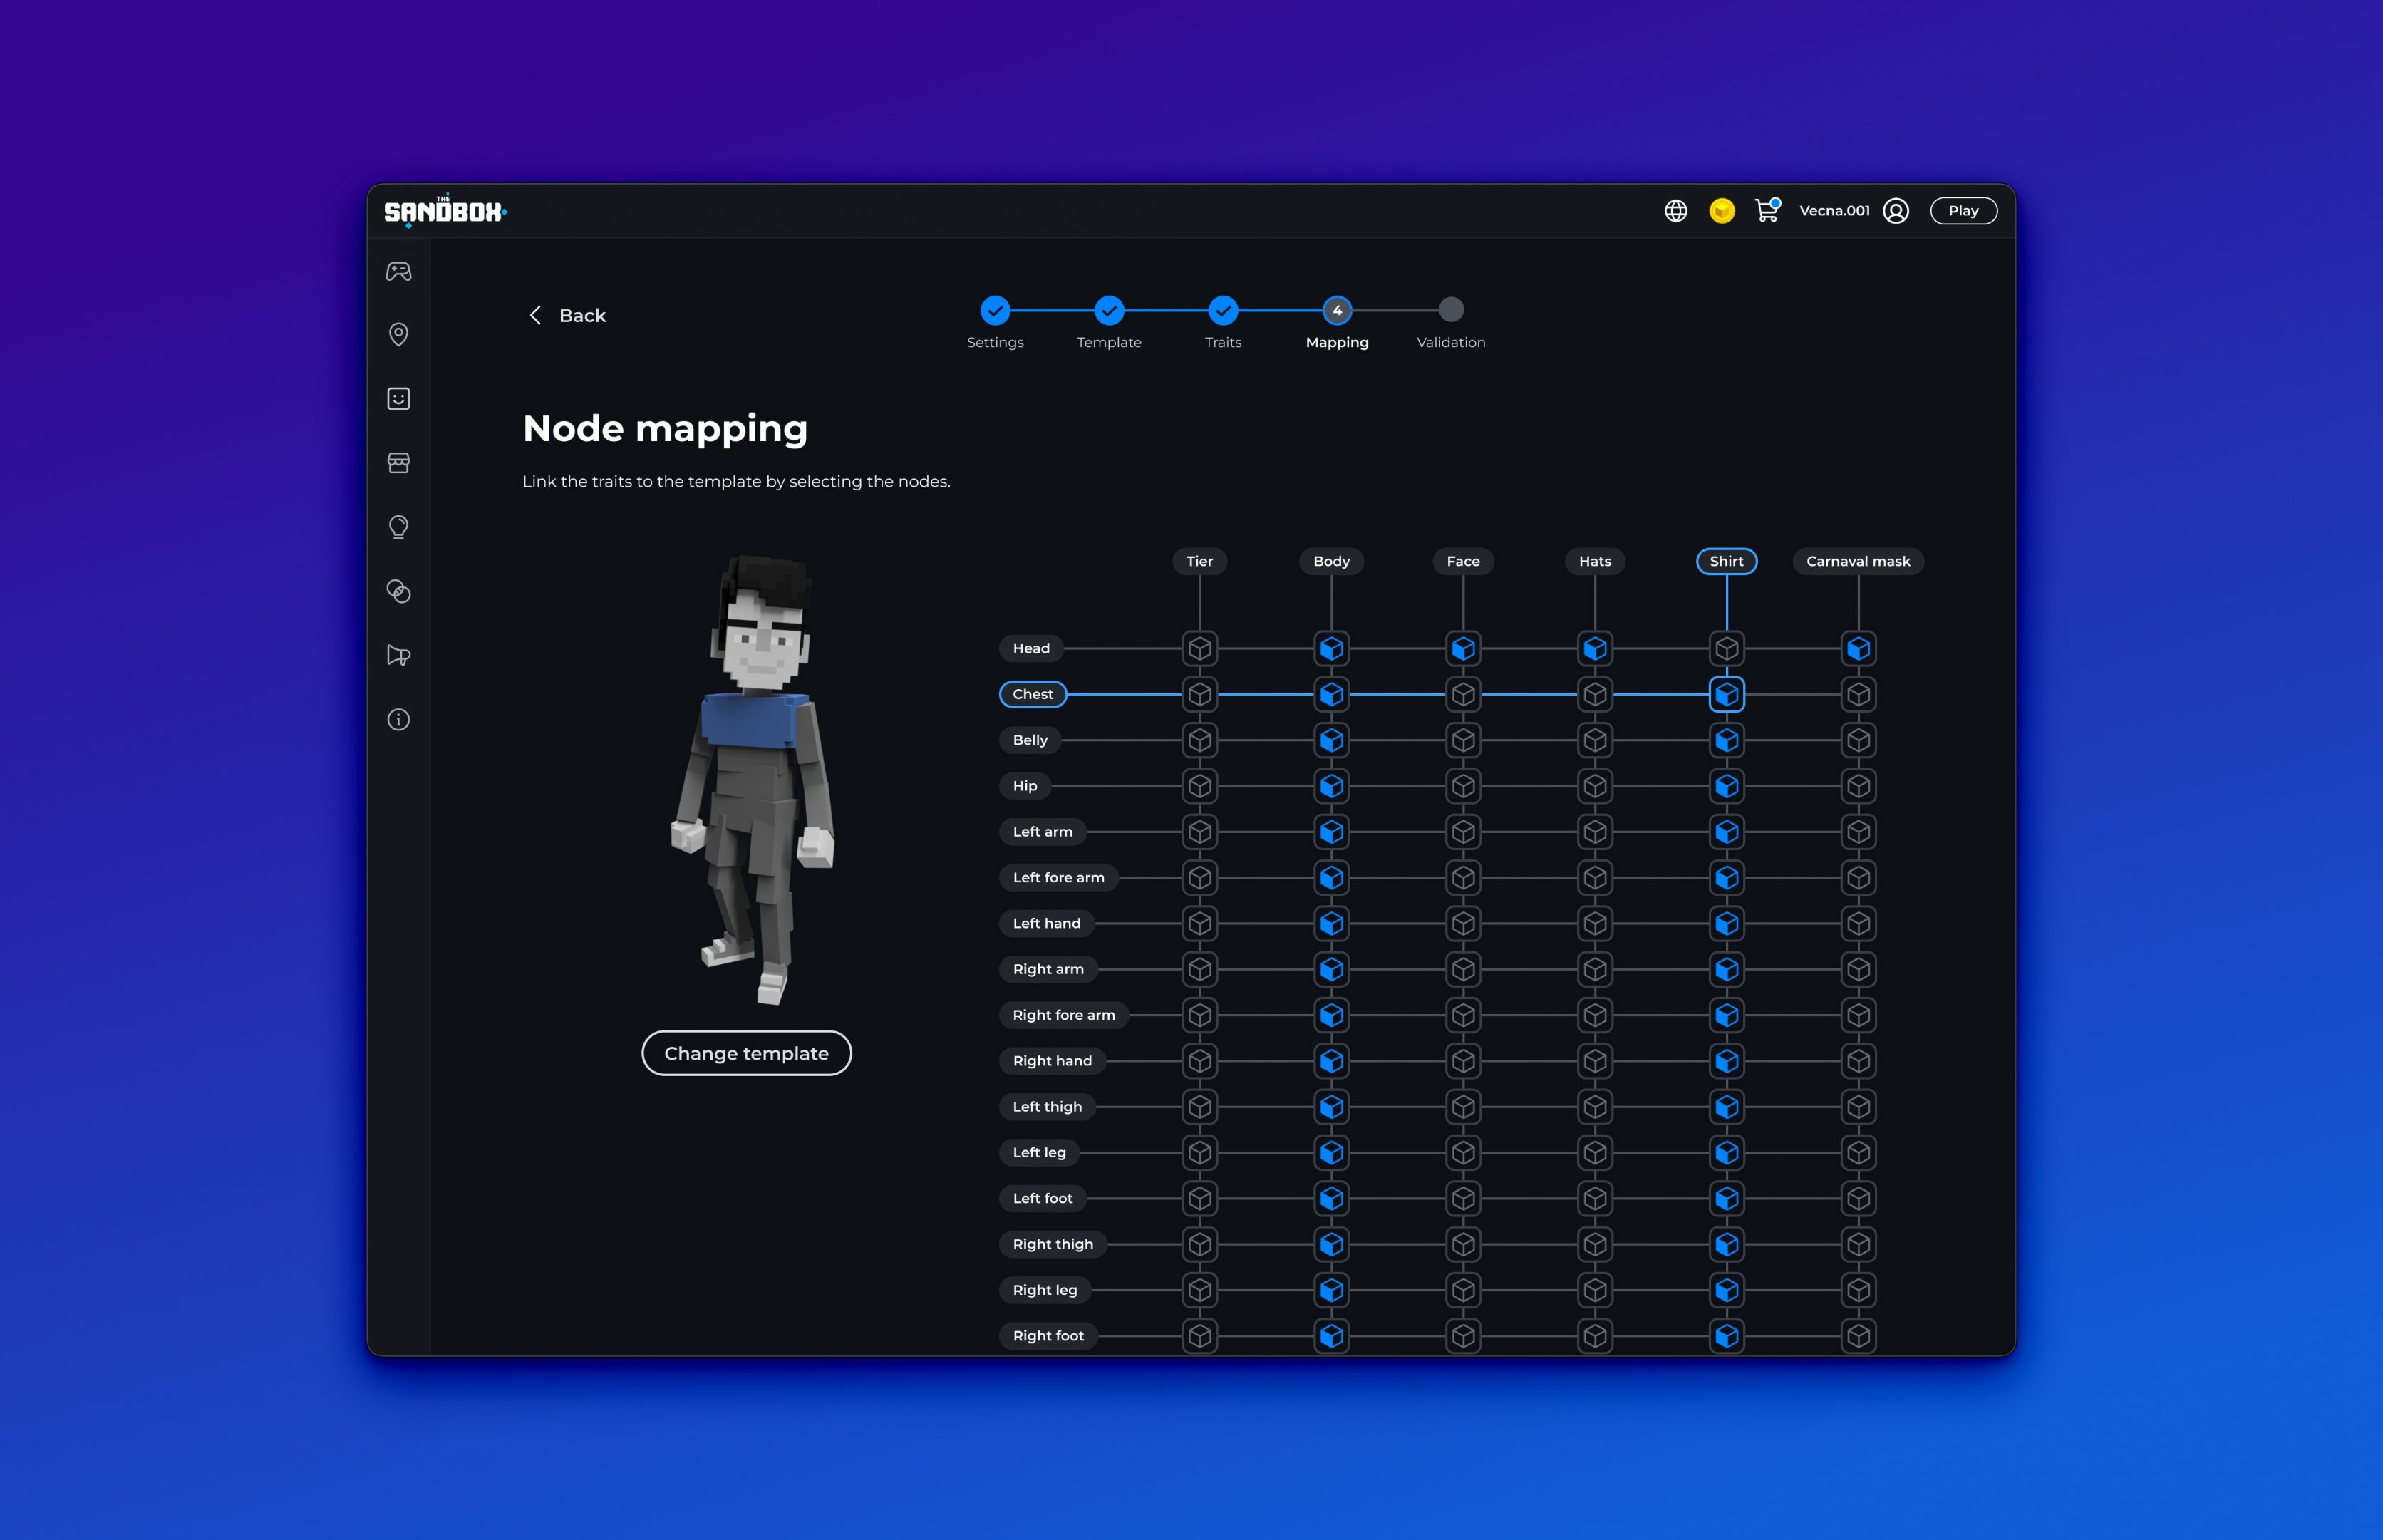
Task: Open the SAND coin balance icon
Action: (x=1721, y=211)
